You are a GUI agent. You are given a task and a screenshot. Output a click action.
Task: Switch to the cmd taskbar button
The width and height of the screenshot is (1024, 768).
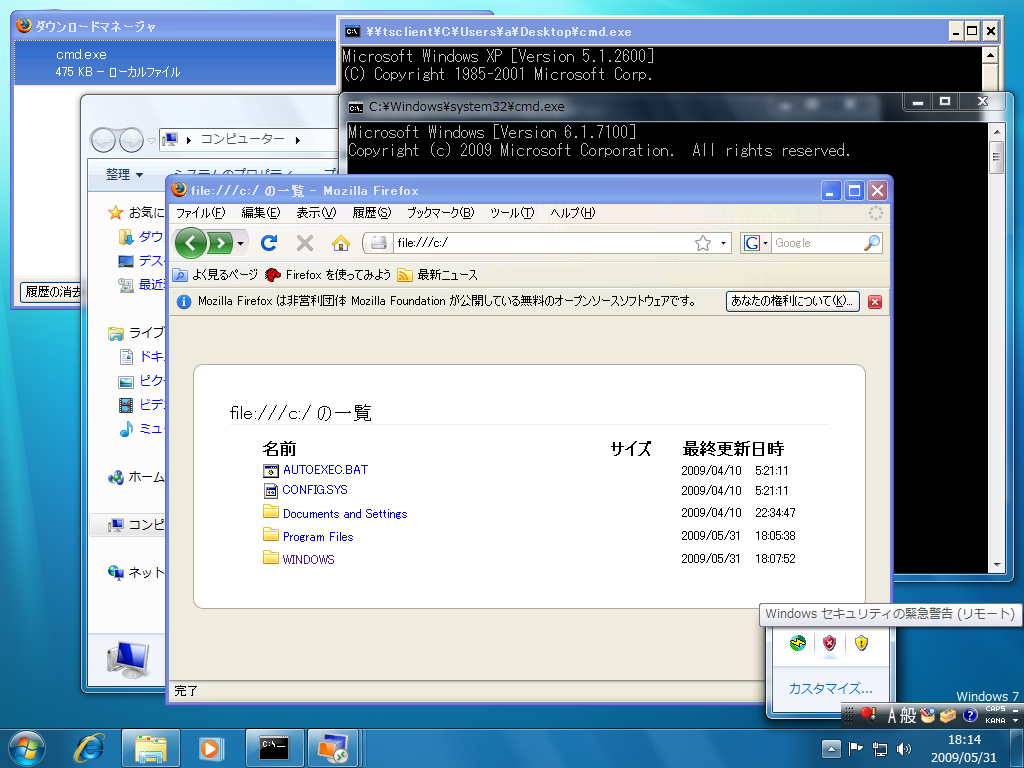click(274, 748)
